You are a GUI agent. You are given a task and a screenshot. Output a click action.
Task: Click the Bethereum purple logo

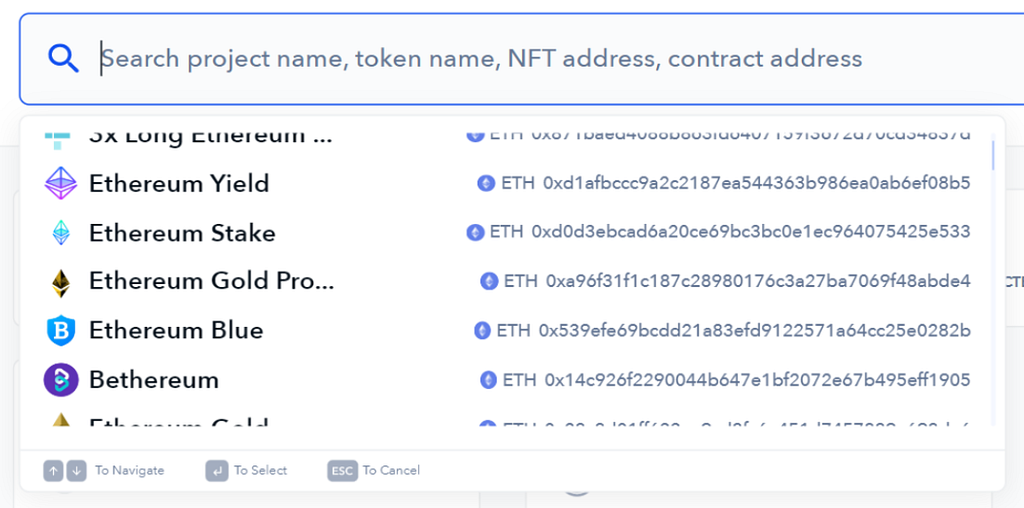pos(61,380)
